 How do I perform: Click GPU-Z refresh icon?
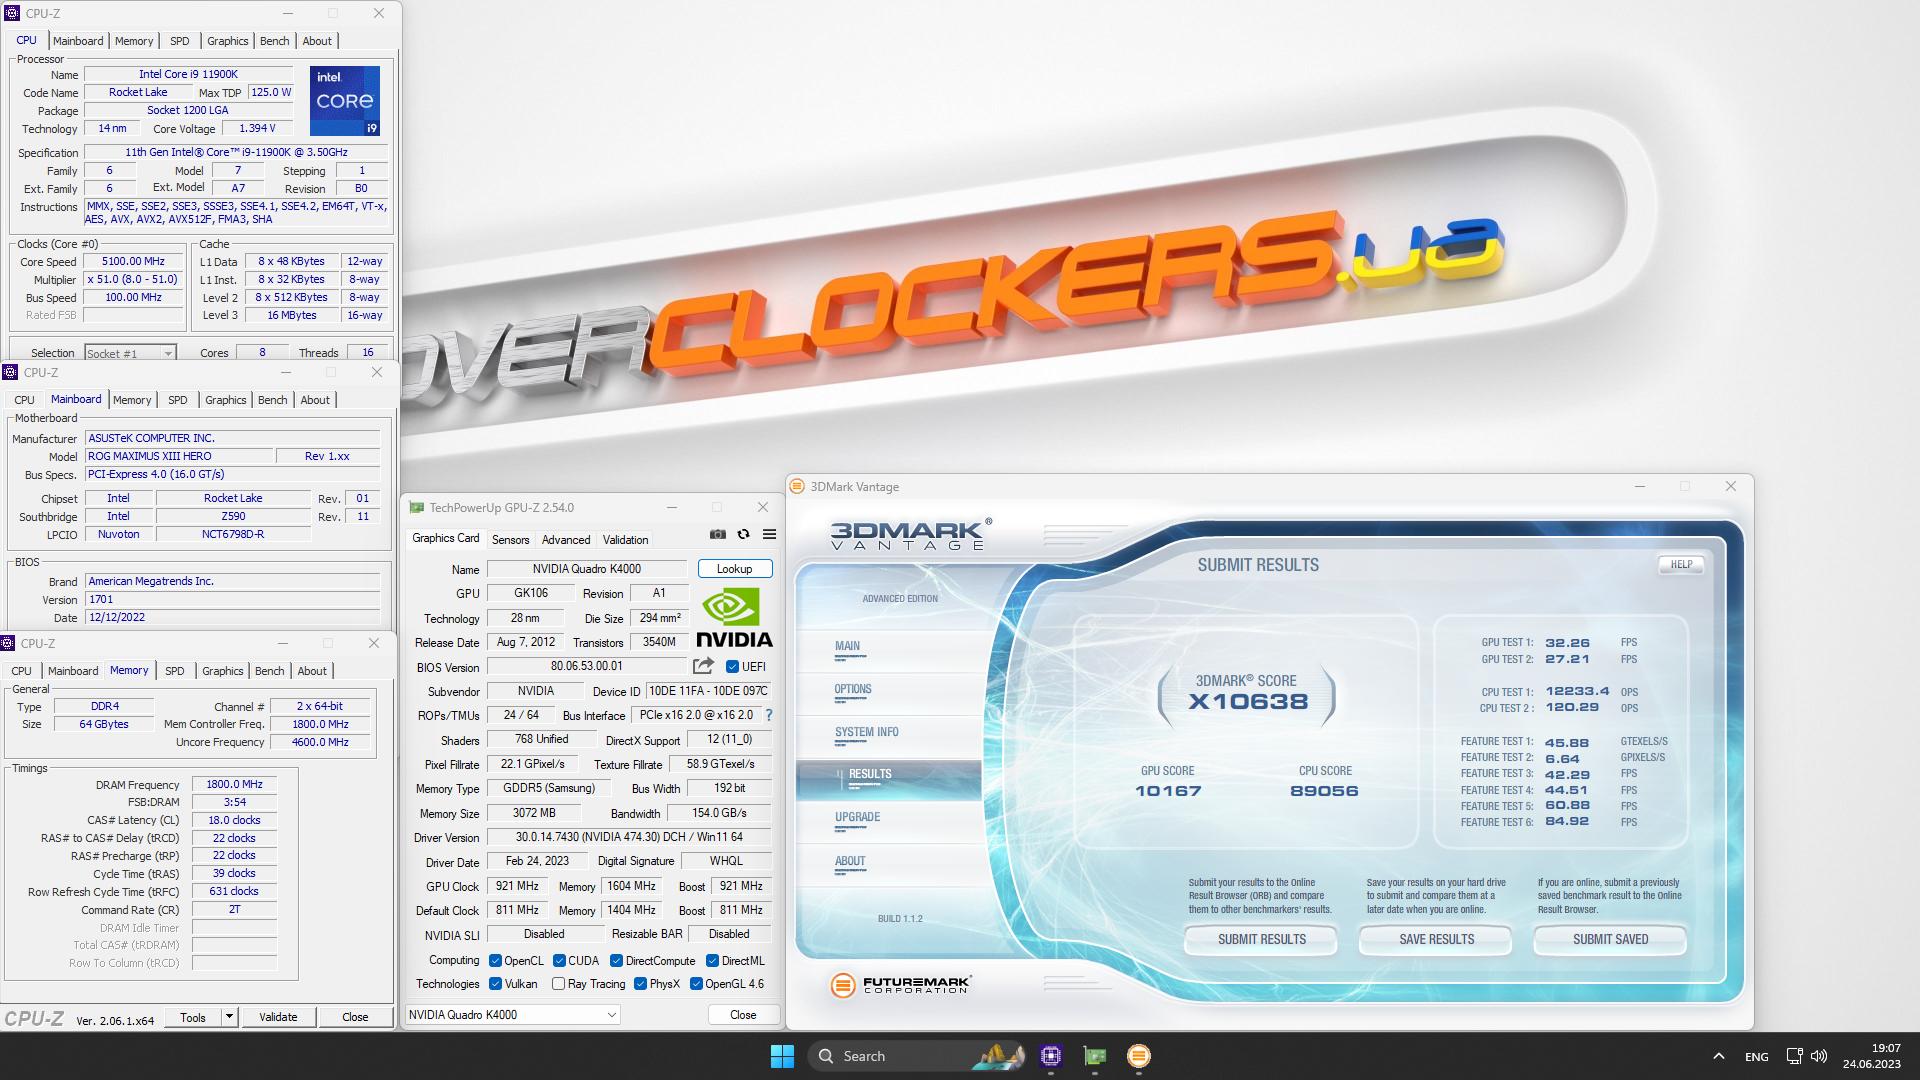click(743, 534)
